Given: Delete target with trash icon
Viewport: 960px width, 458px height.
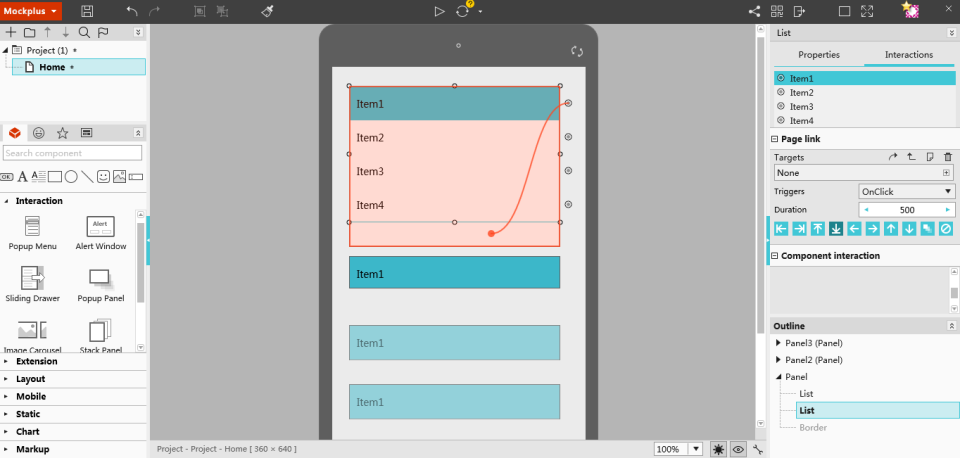Looking at the screenshot, I should pos(948,157).
